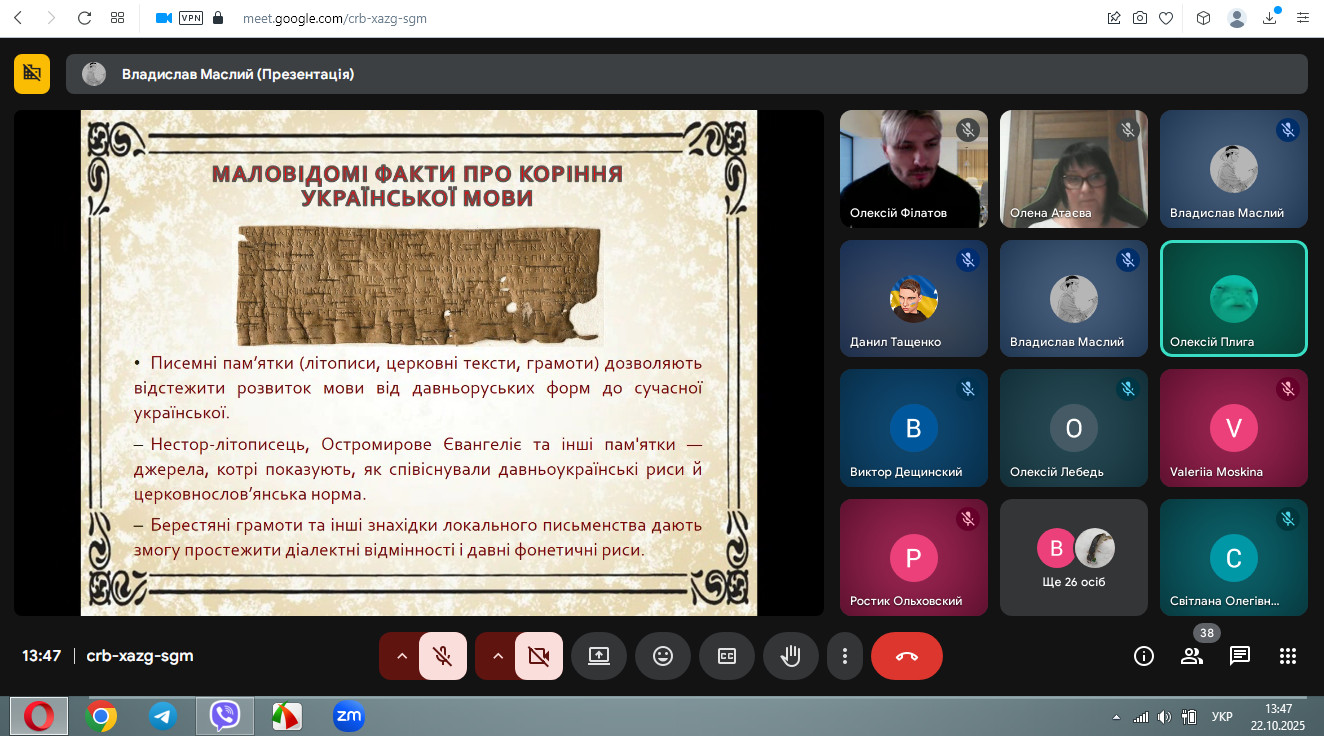The image size is (1324, 736).
Task: Expand video settings arrow beside camera
Action: (x=498, y=656)
